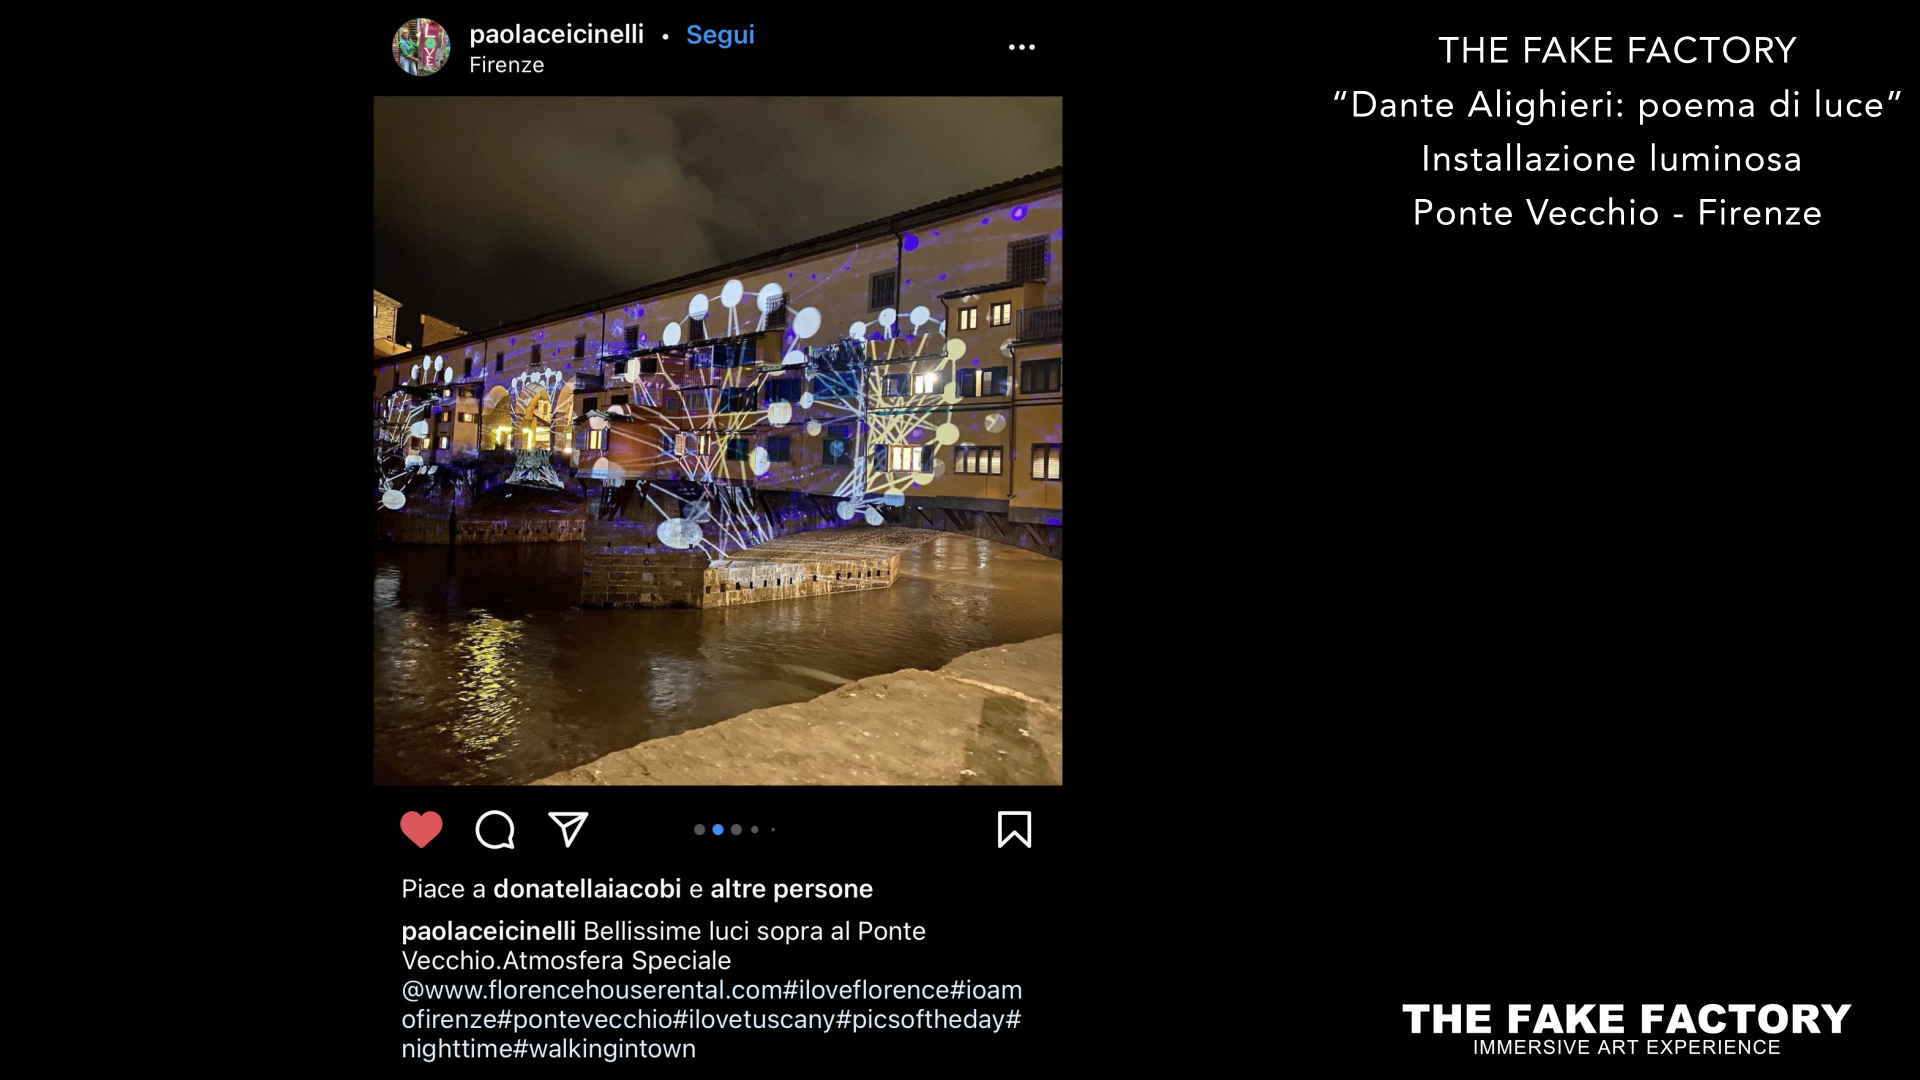
Task: Click the red heart like icon
Action: (x=421, y=829)
